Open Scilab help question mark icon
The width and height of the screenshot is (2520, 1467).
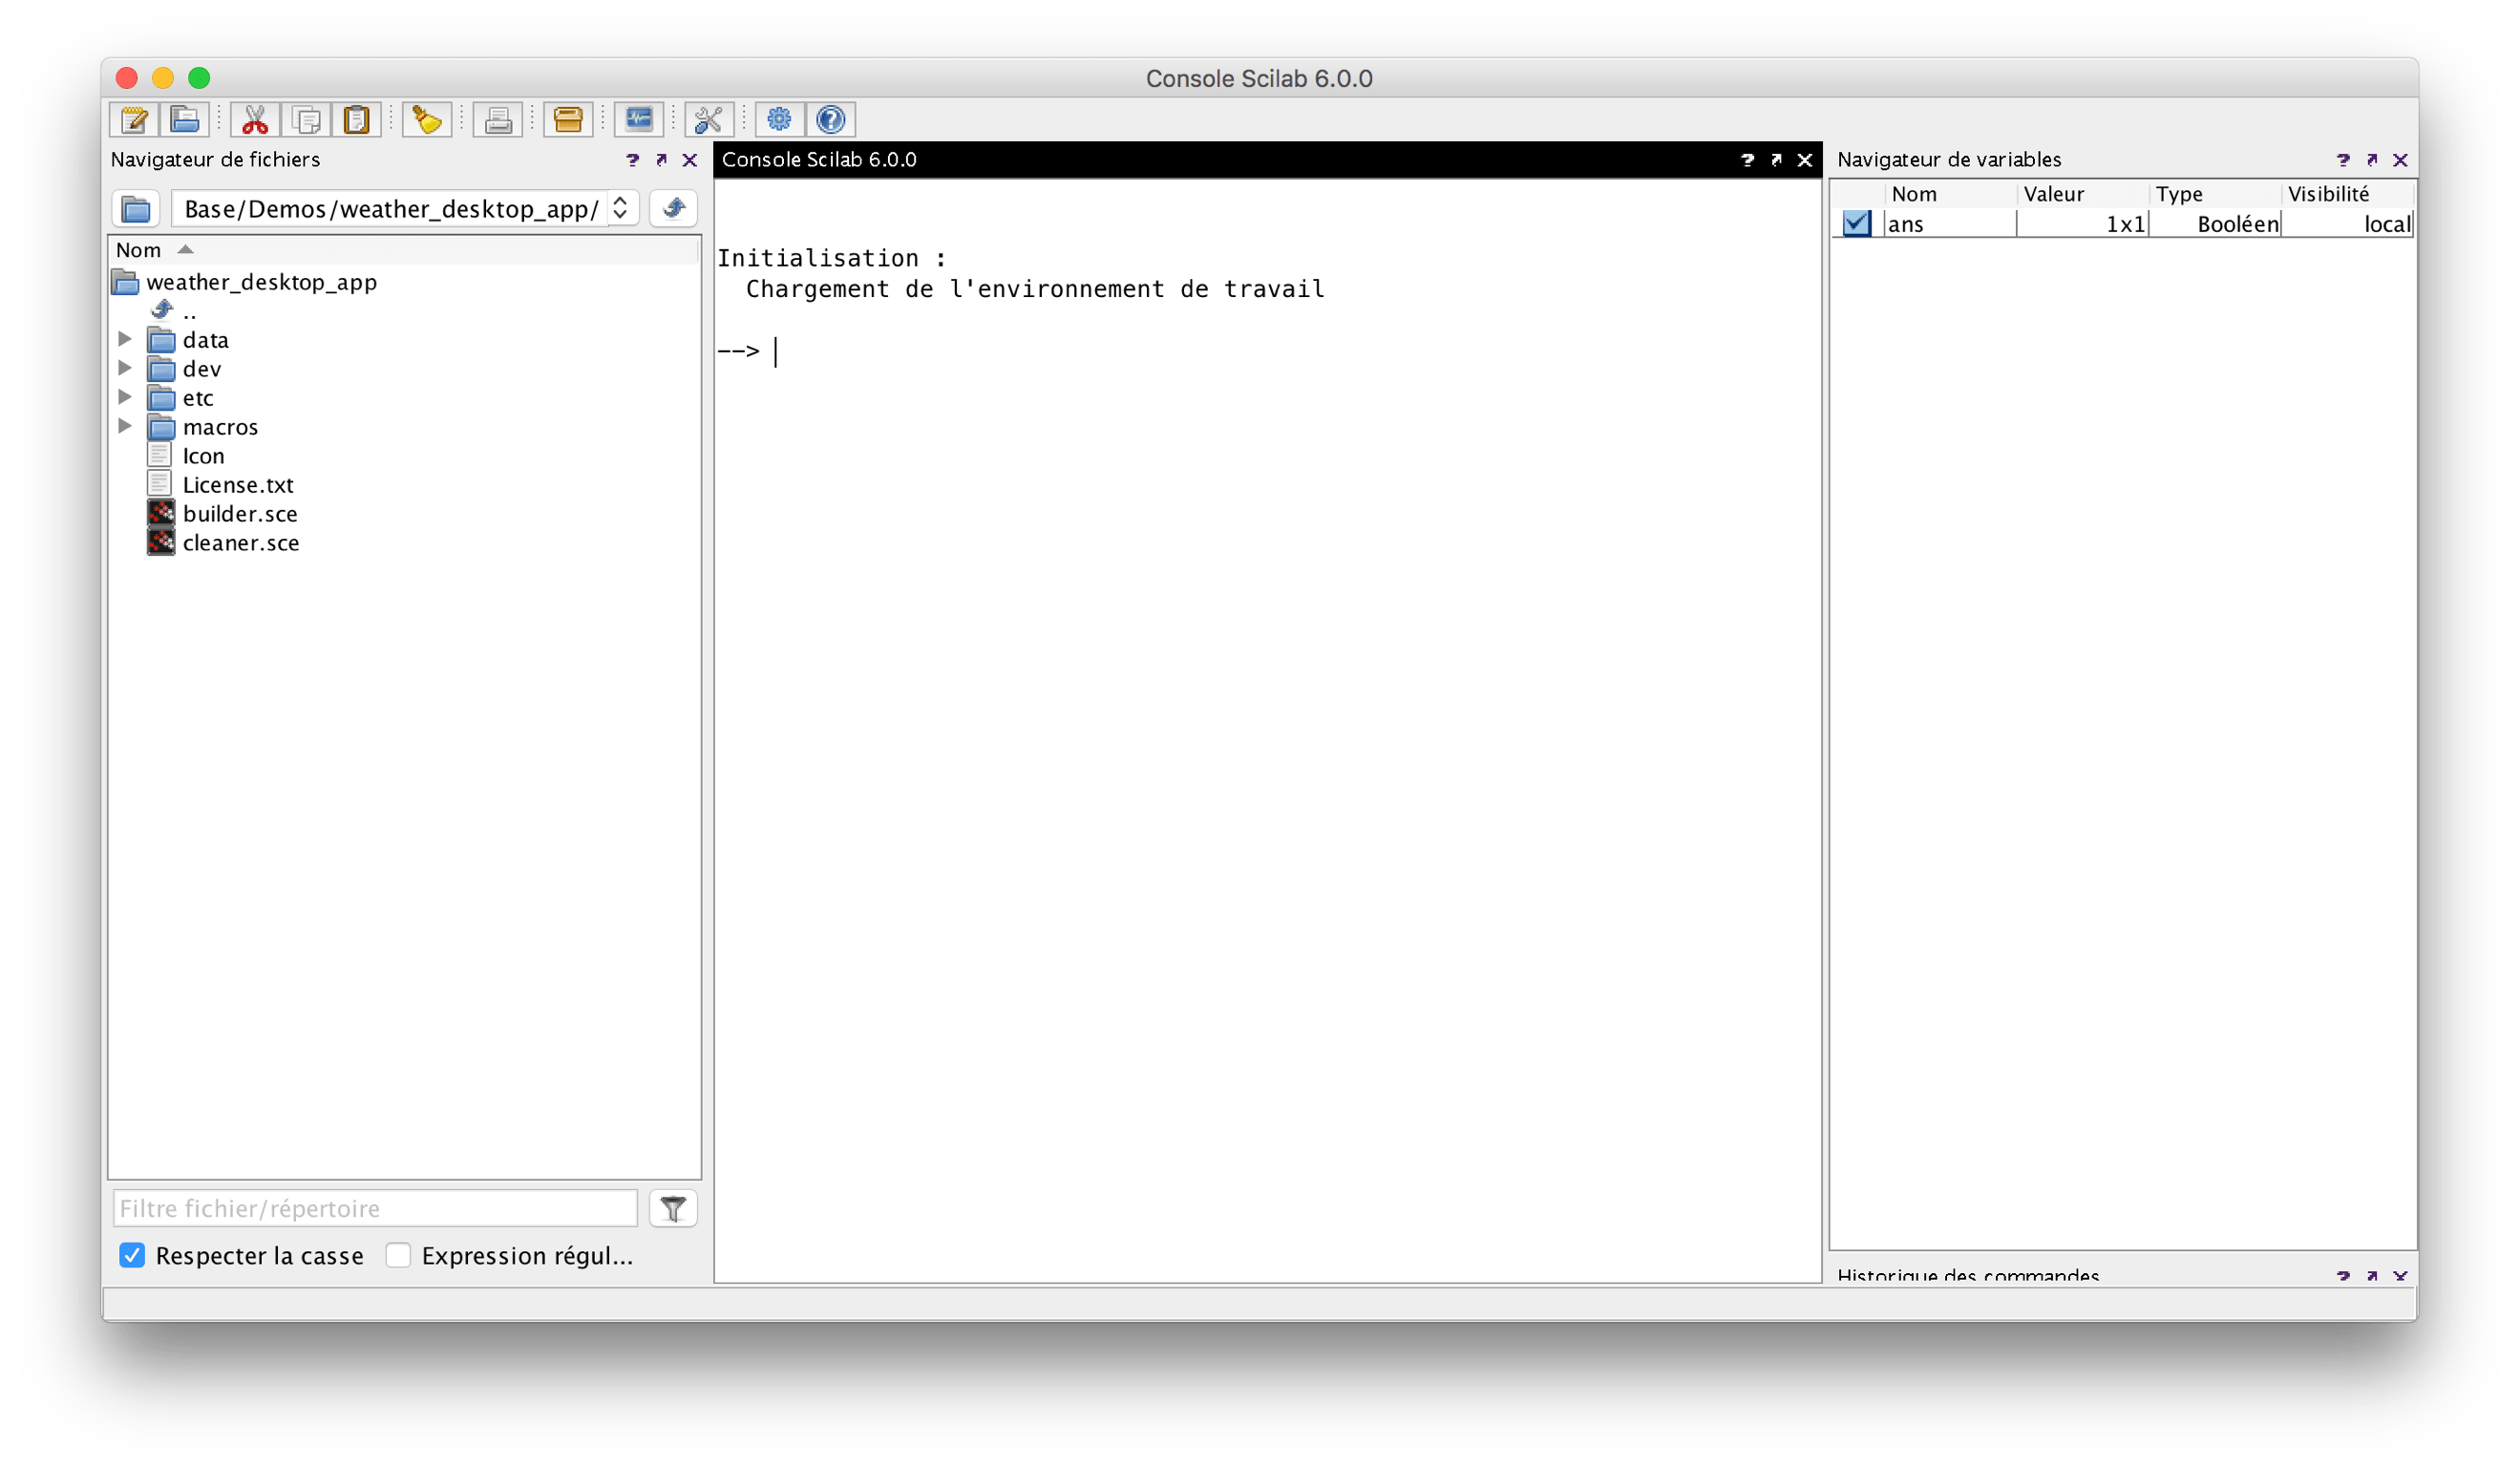pos(830,120)
